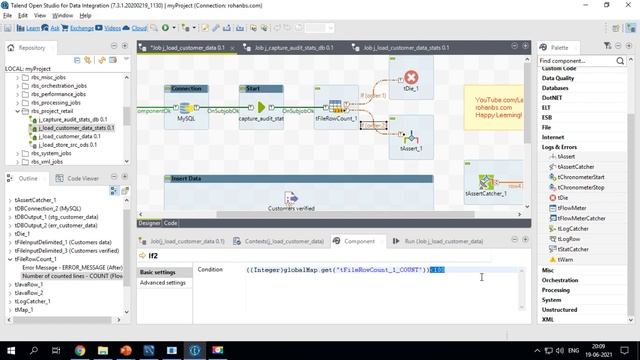
Task: Expand the rbs_misc_jobs repository folder
Action: point(18,77)
